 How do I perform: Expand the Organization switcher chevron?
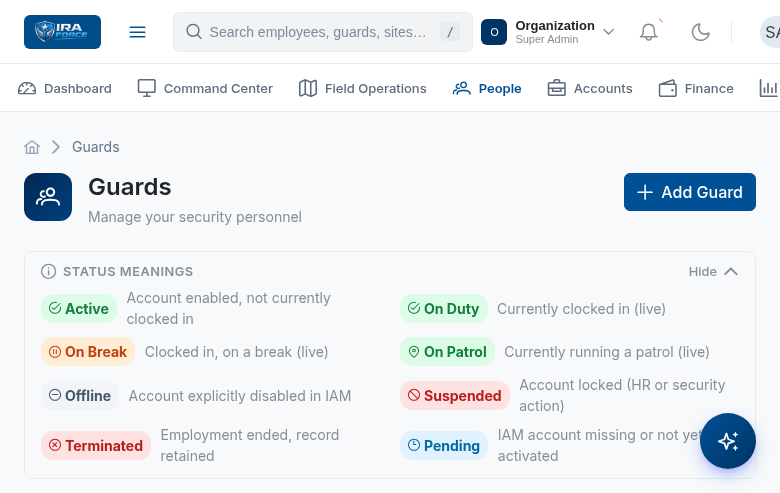608,32
